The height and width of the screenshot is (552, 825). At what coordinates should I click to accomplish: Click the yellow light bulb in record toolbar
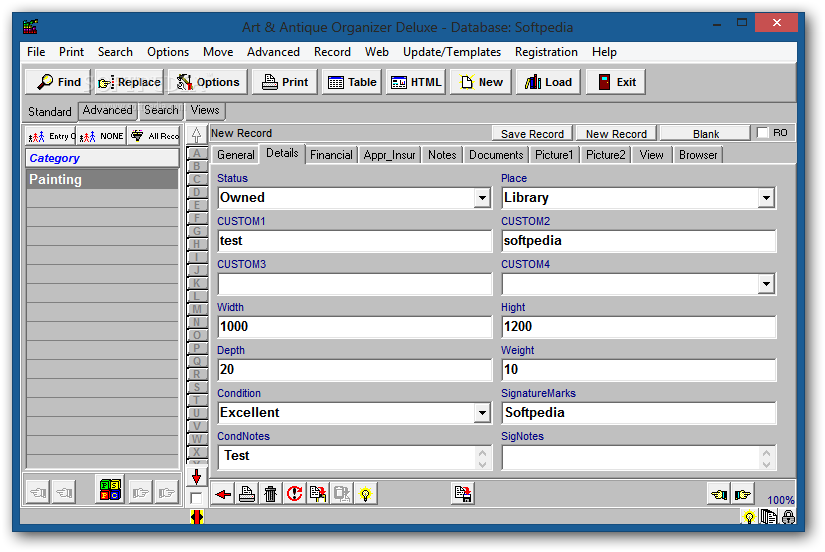click(x=365, y=494)
